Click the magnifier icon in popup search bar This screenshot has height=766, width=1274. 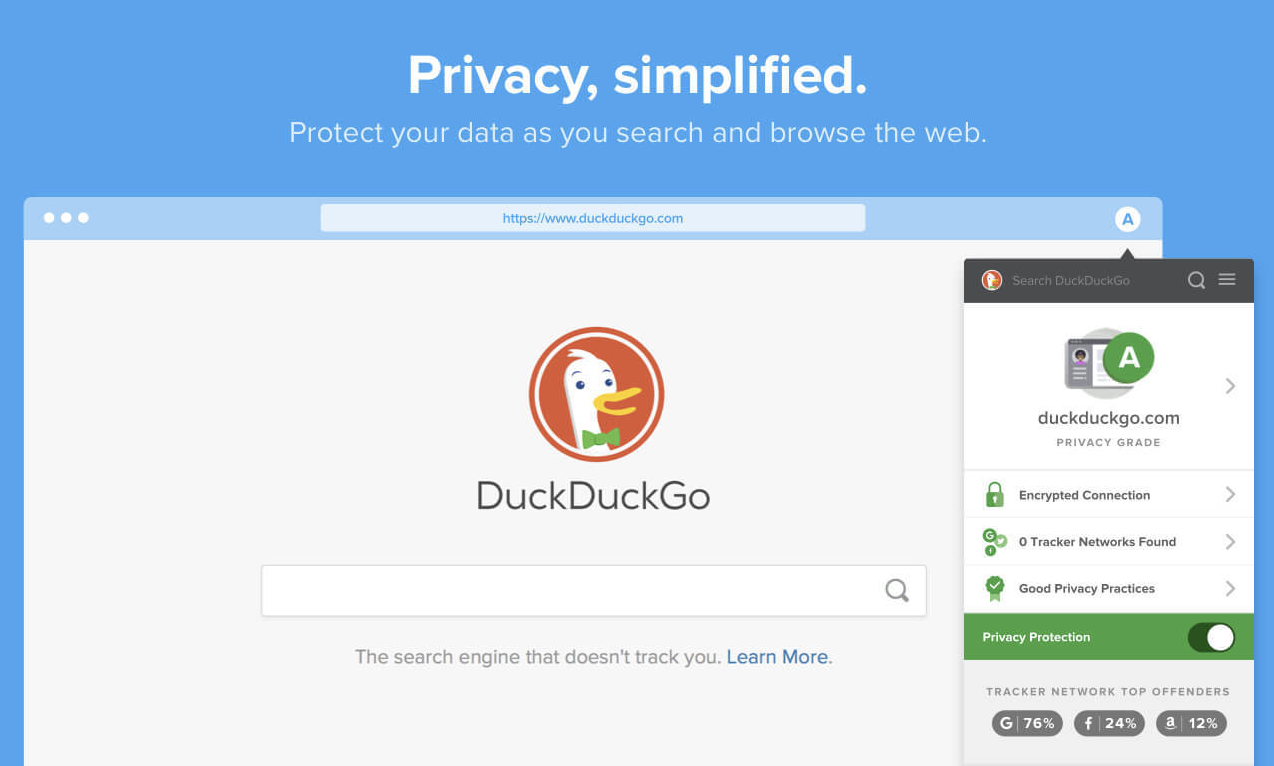tap(1196, 280)
